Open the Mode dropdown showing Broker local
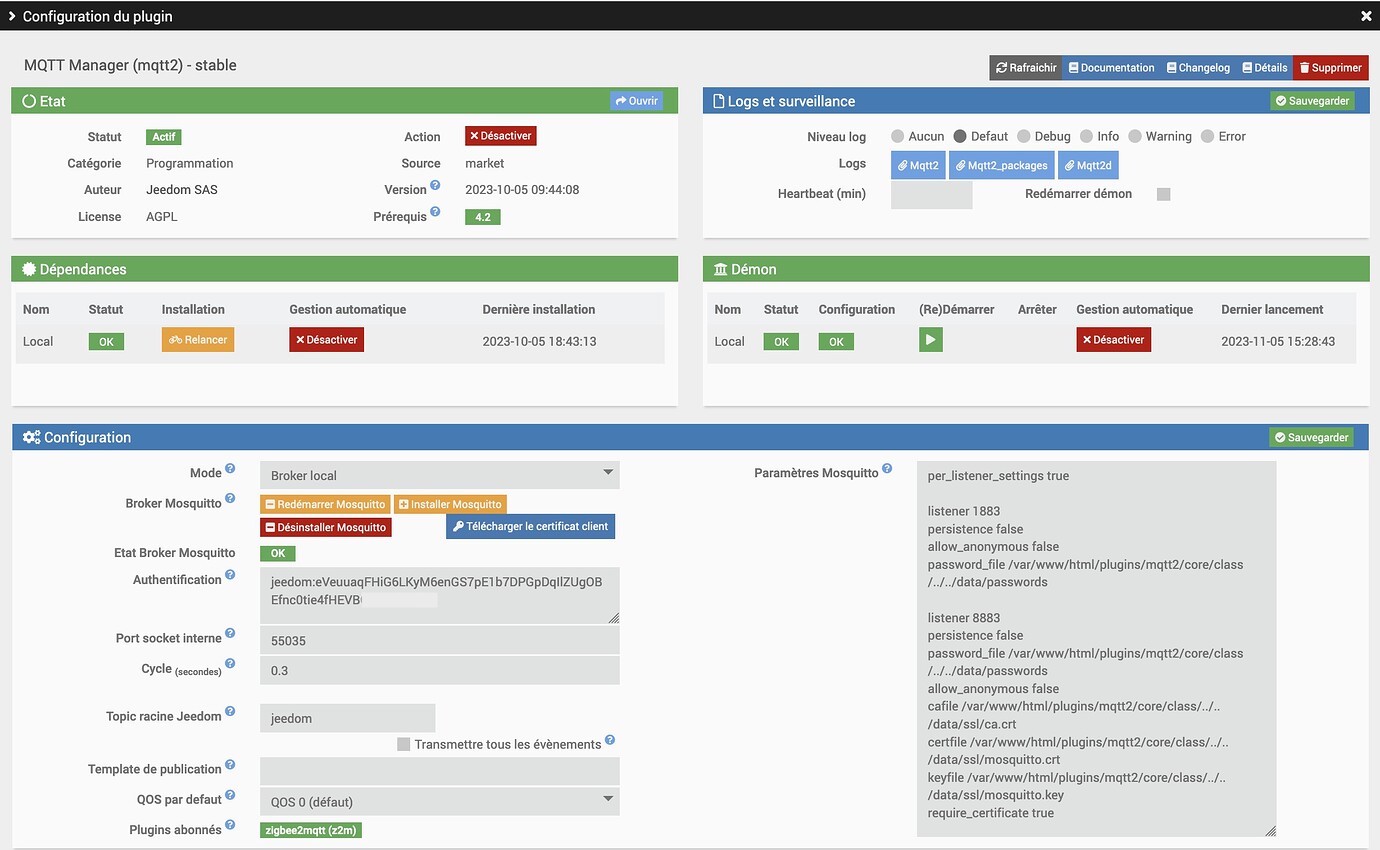Viewport: 1380px width, 850px height. (439, 475)
